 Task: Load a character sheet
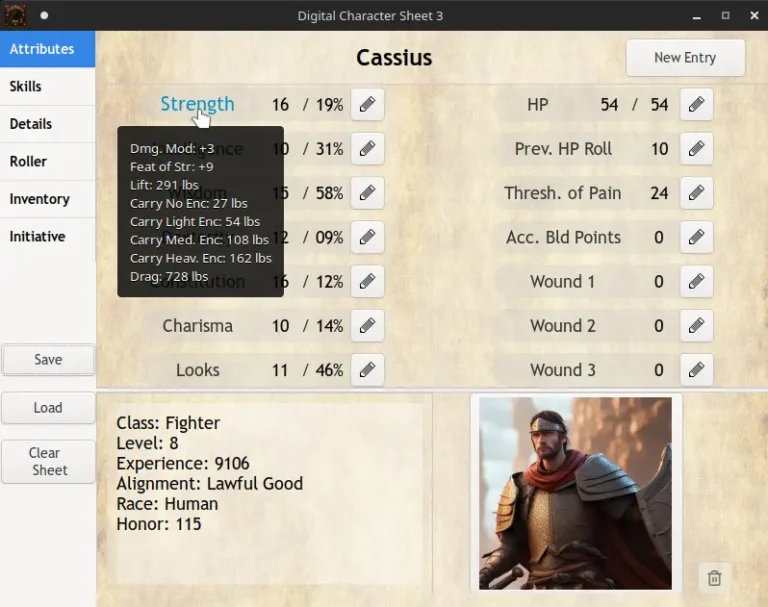coord(48,408)
